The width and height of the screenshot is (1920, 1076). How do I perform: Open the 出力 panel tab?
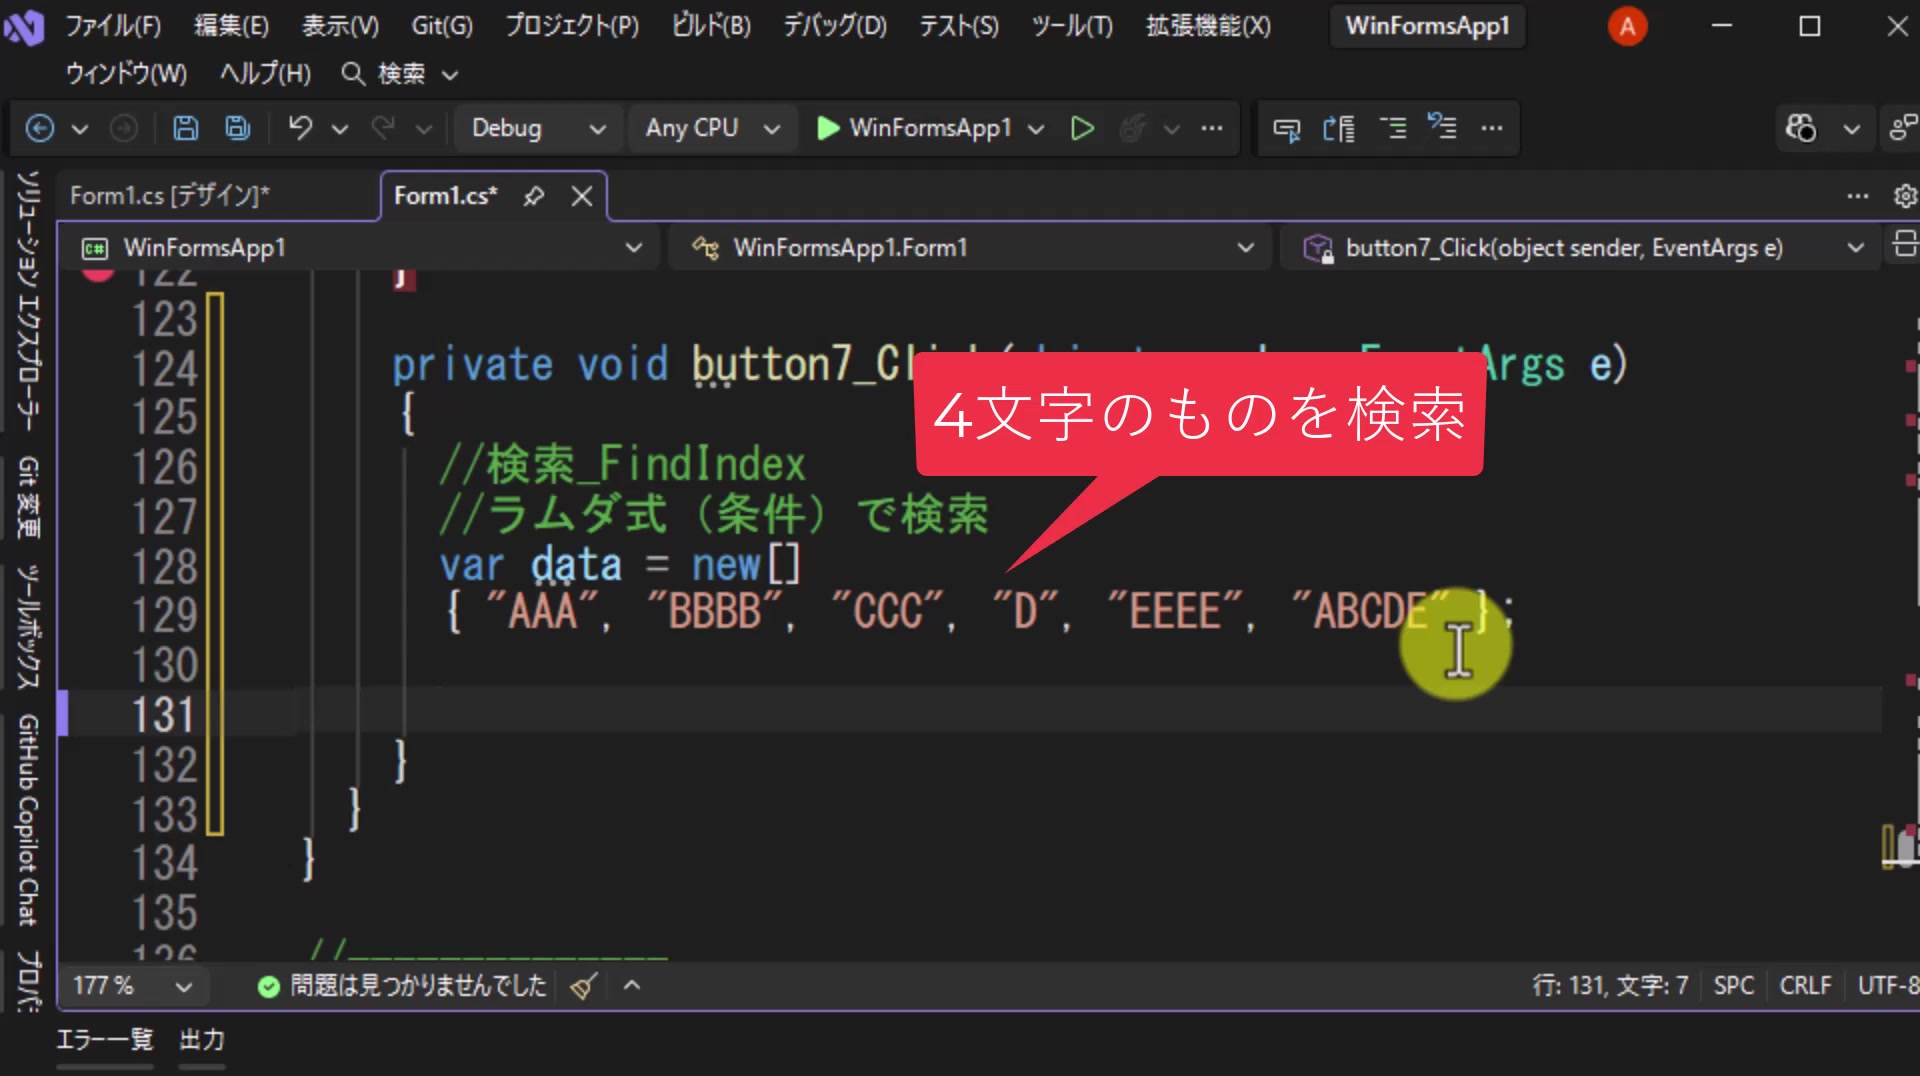(202, 1040)
